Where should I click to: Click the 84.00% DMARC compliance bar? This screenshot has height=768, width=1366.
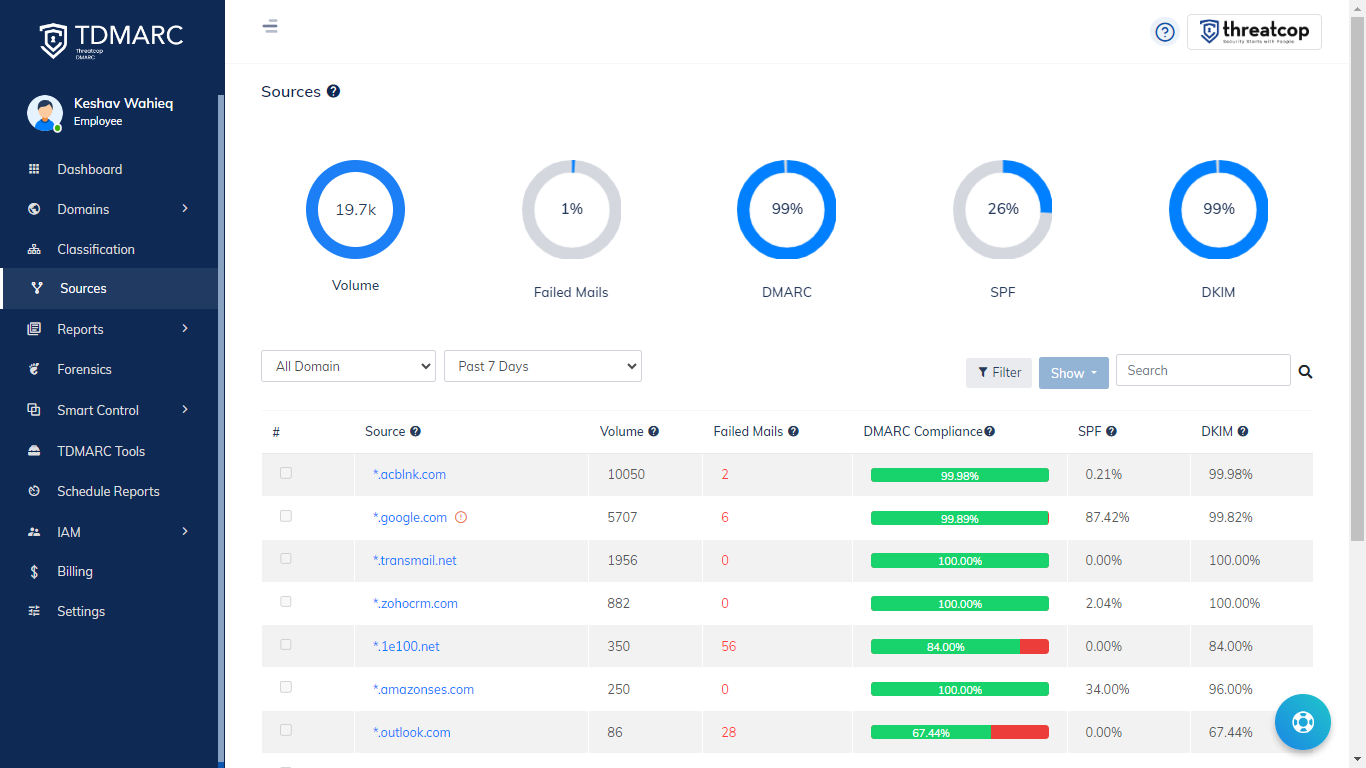coord(960,647)
